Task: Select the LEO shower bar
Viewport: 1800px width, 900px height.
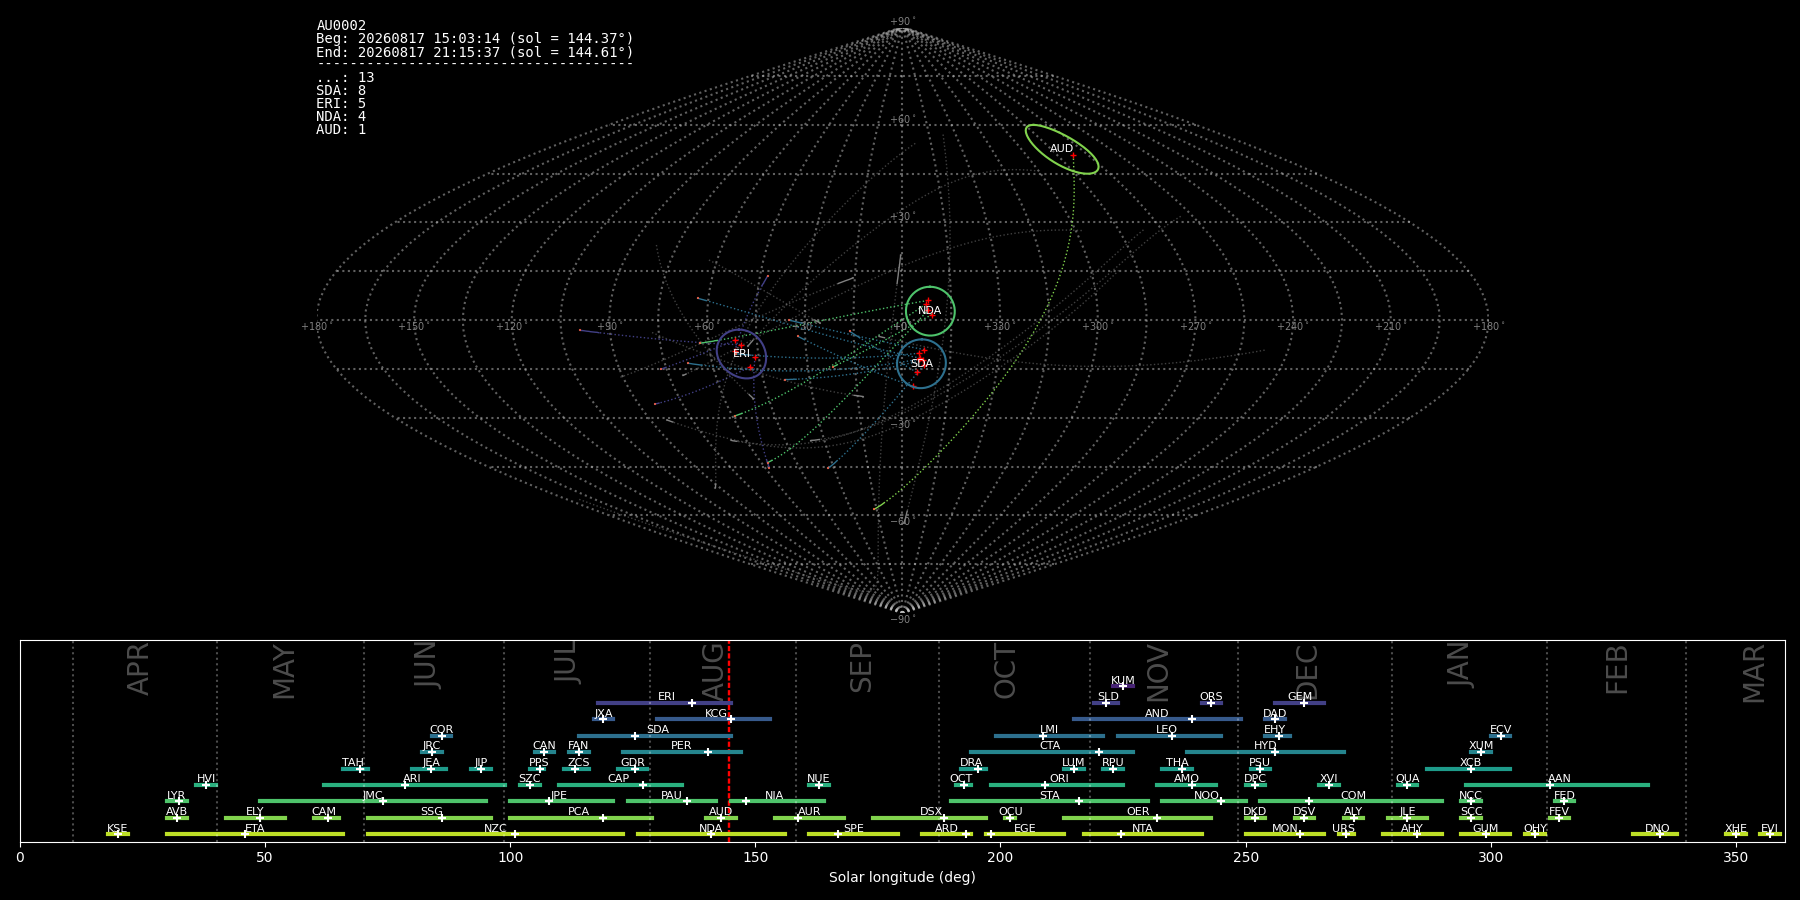Action: (x=1169, y=736)
